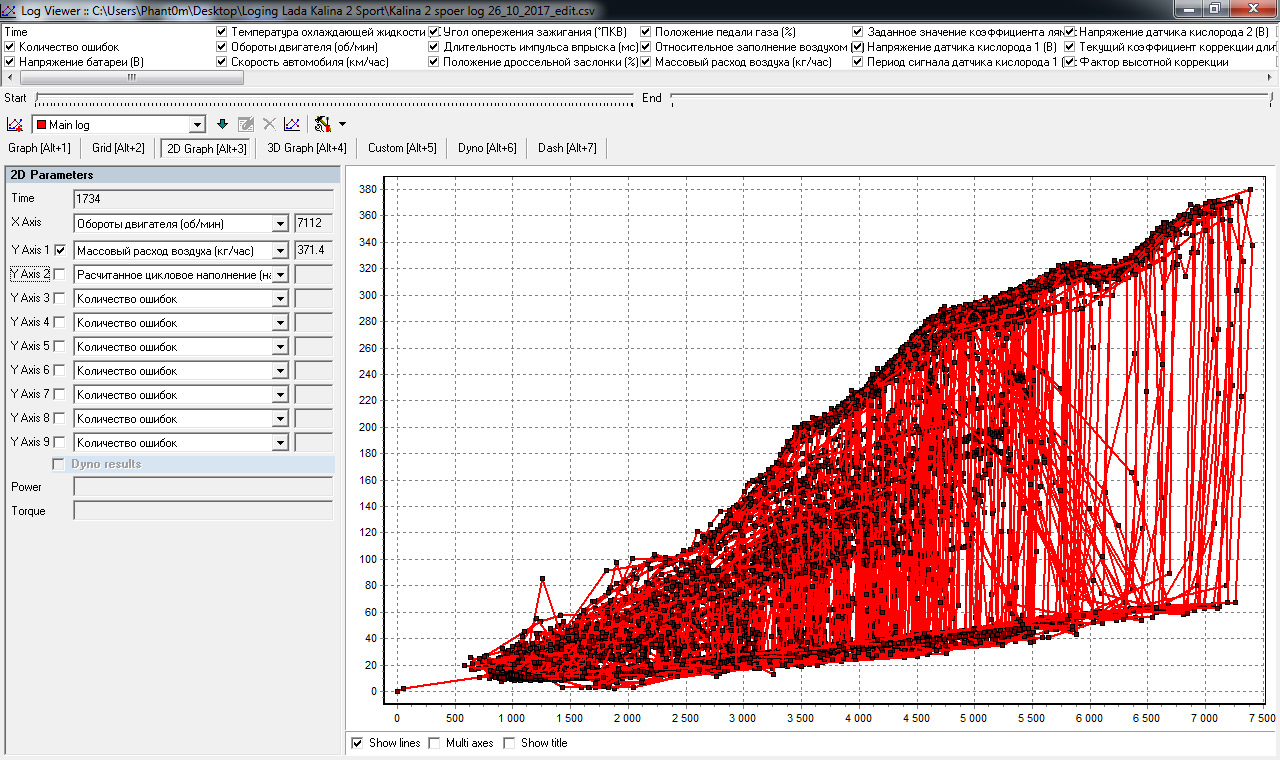Viewport: 1280px width, 760px height.
Task: Click the gray X delete log icon
Action: pos(269,124)
